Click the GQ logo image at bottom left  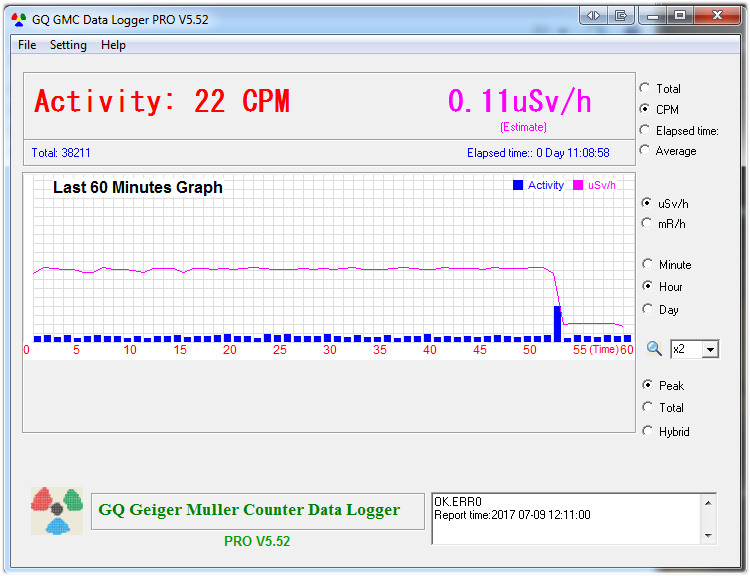click(57, 511)
